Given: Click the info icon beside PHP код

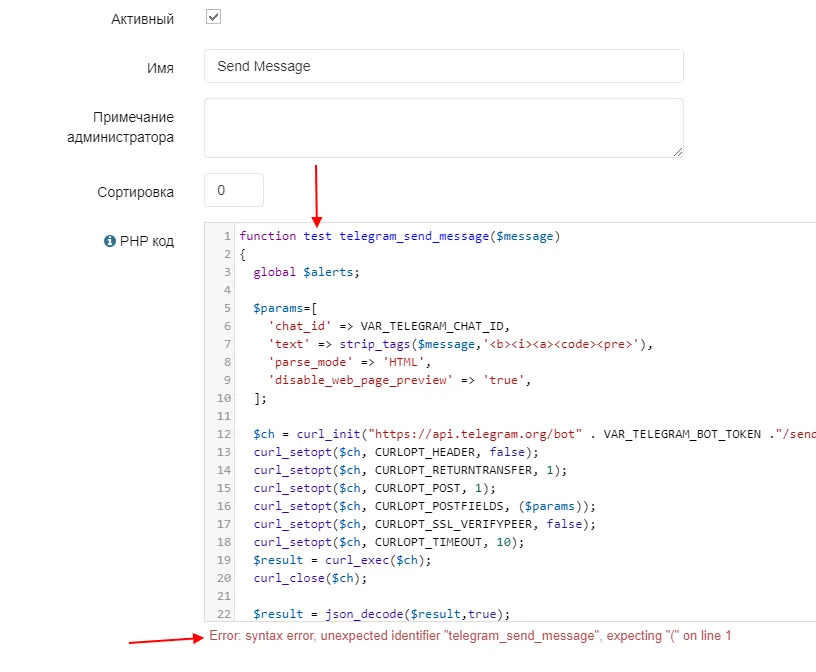Looking at the screenshot, I should (x=109, y=241).
